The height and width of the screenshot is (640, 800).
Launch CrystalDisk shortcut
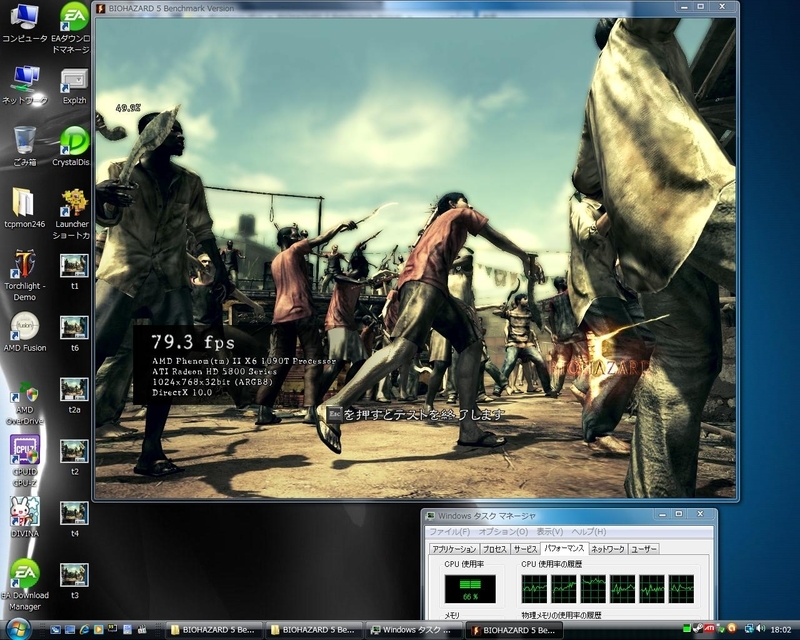click(72, 146)
